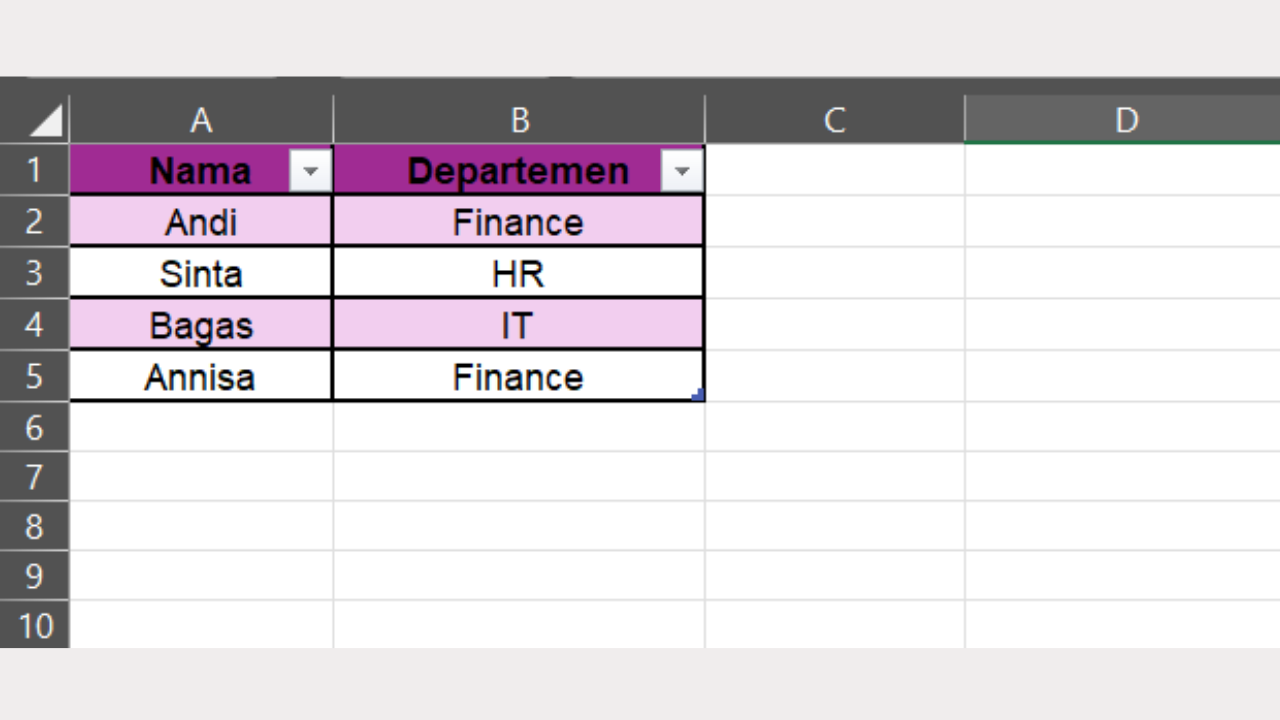
Task: Open the Departemen column filter dropdown
Action: pos(682,170)
